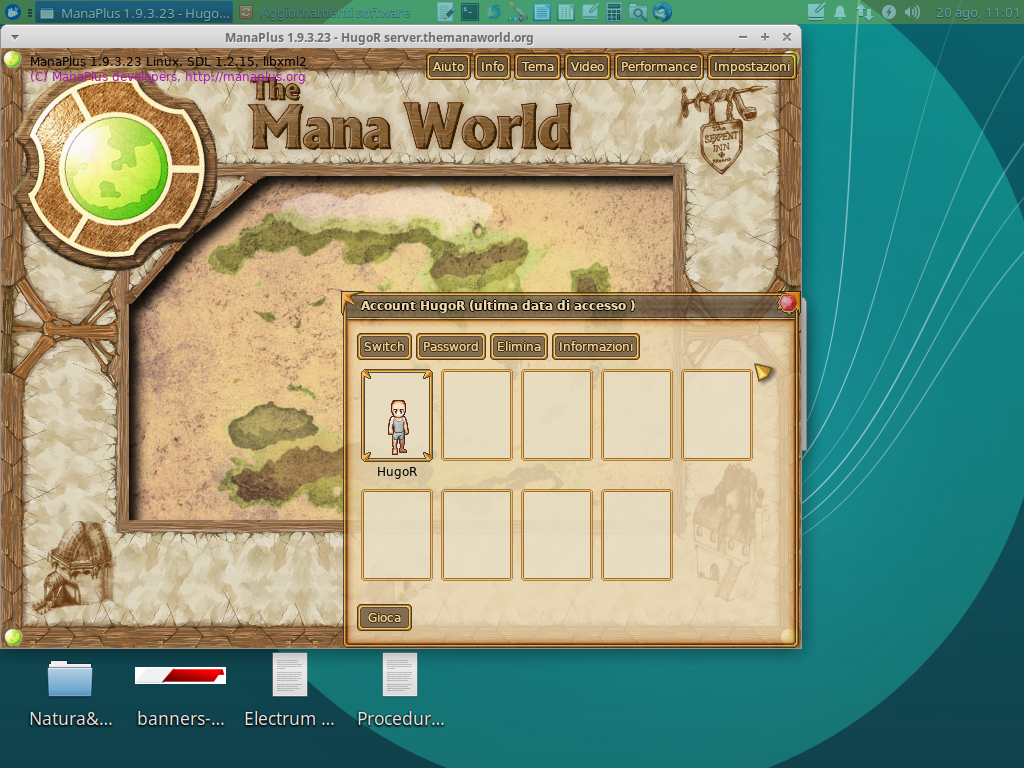Open the notes launcher icon
The width and height of the screenshot is (1024, 768).
point(590,12)
